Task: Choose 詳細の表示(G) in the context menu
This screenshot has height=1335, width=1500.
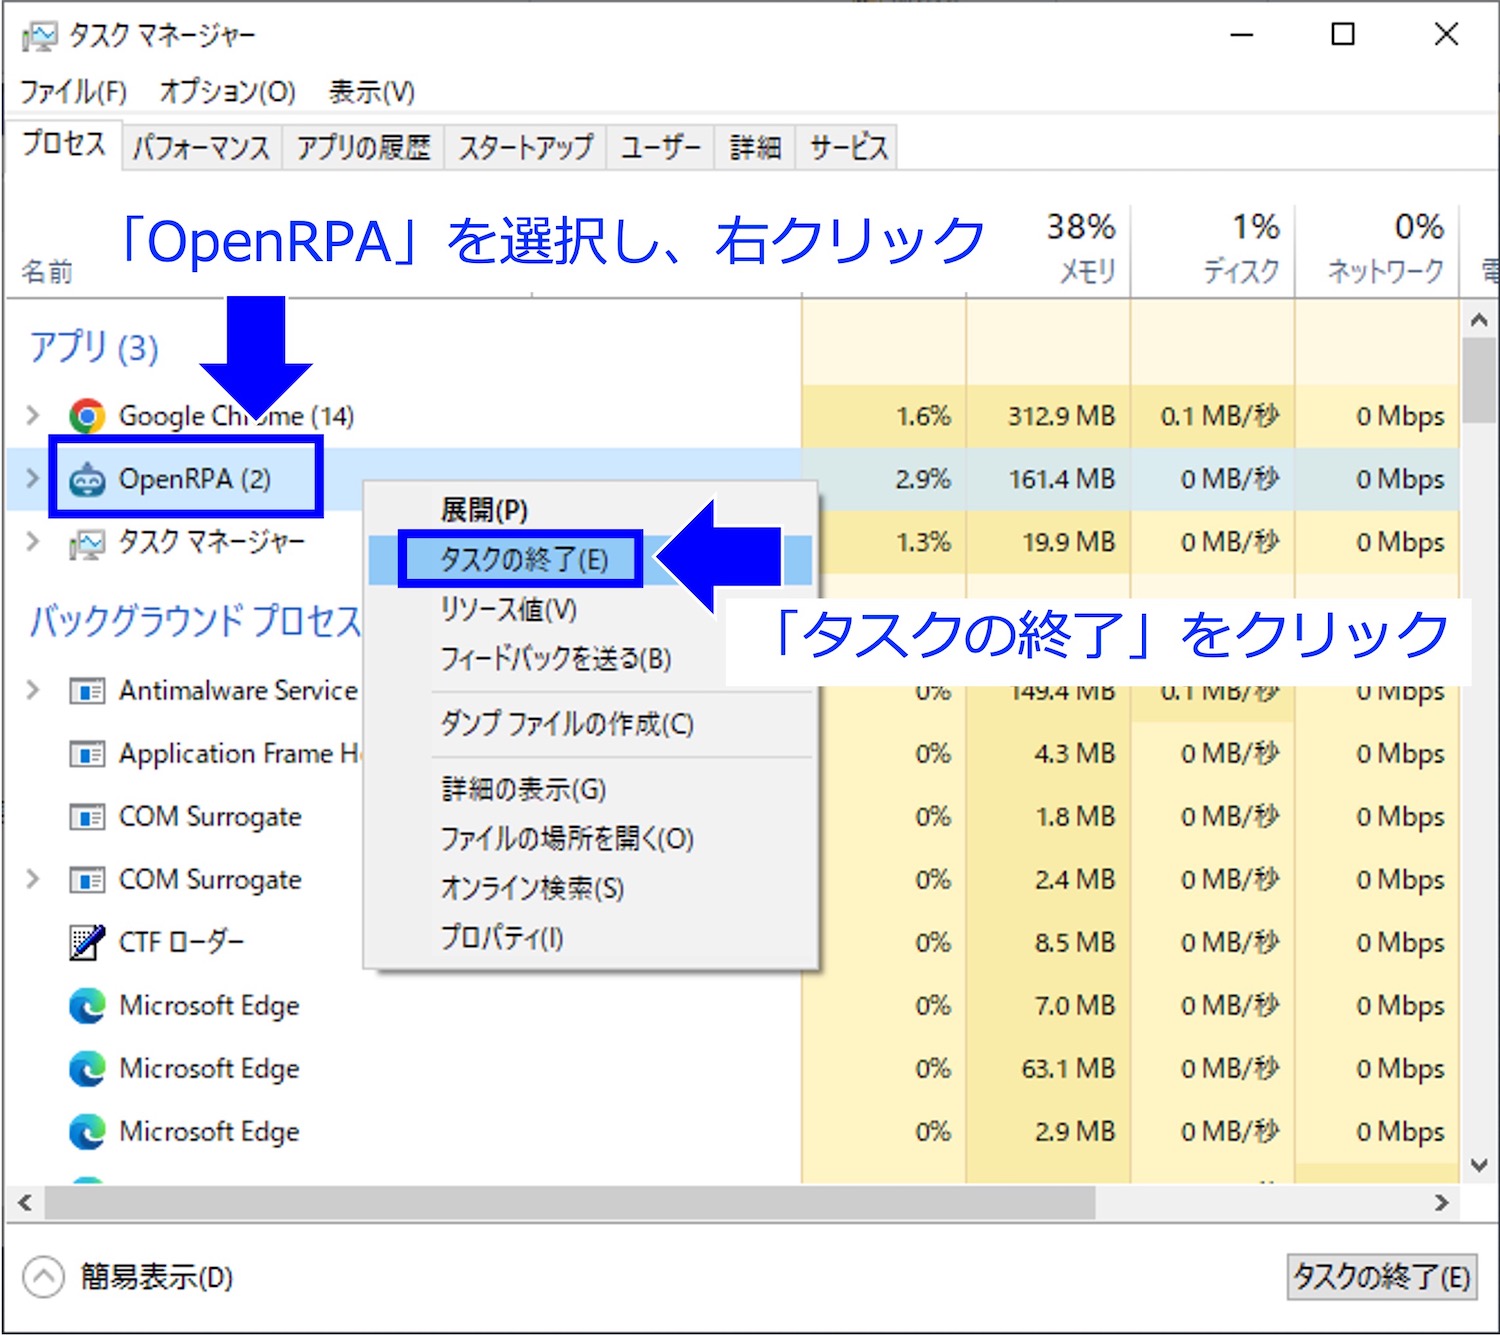Action: coord(590,789)
